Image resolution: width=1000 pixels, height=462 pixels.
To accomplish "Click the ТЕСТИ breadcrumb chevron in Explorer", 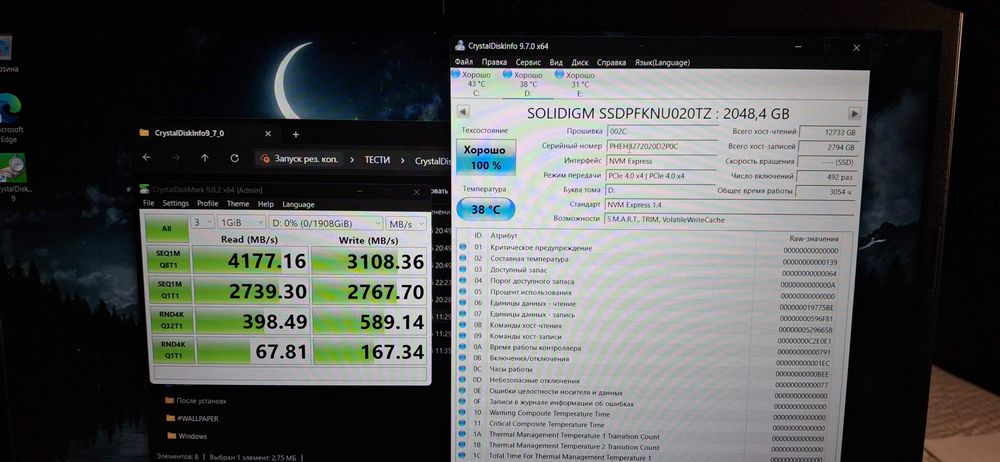I will coord(401,160).
